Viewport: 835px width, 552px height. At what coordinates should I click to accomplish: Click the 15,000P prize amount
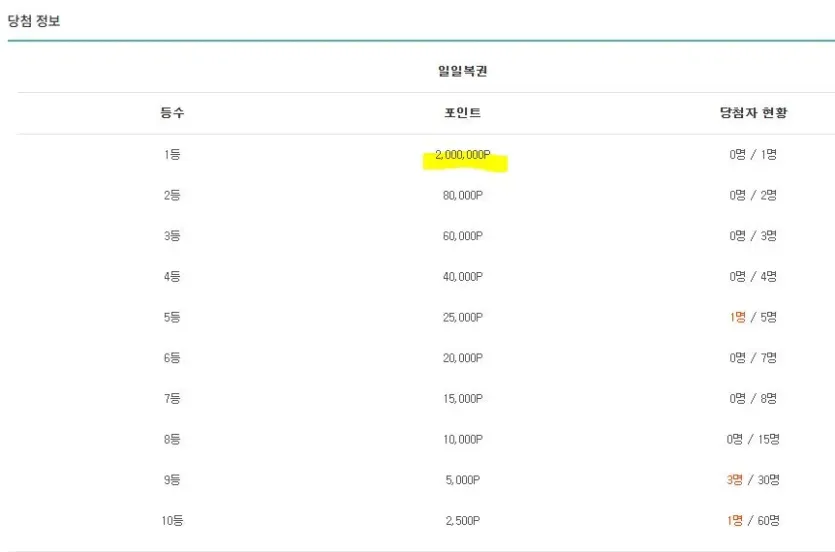(x=463, y=399)
